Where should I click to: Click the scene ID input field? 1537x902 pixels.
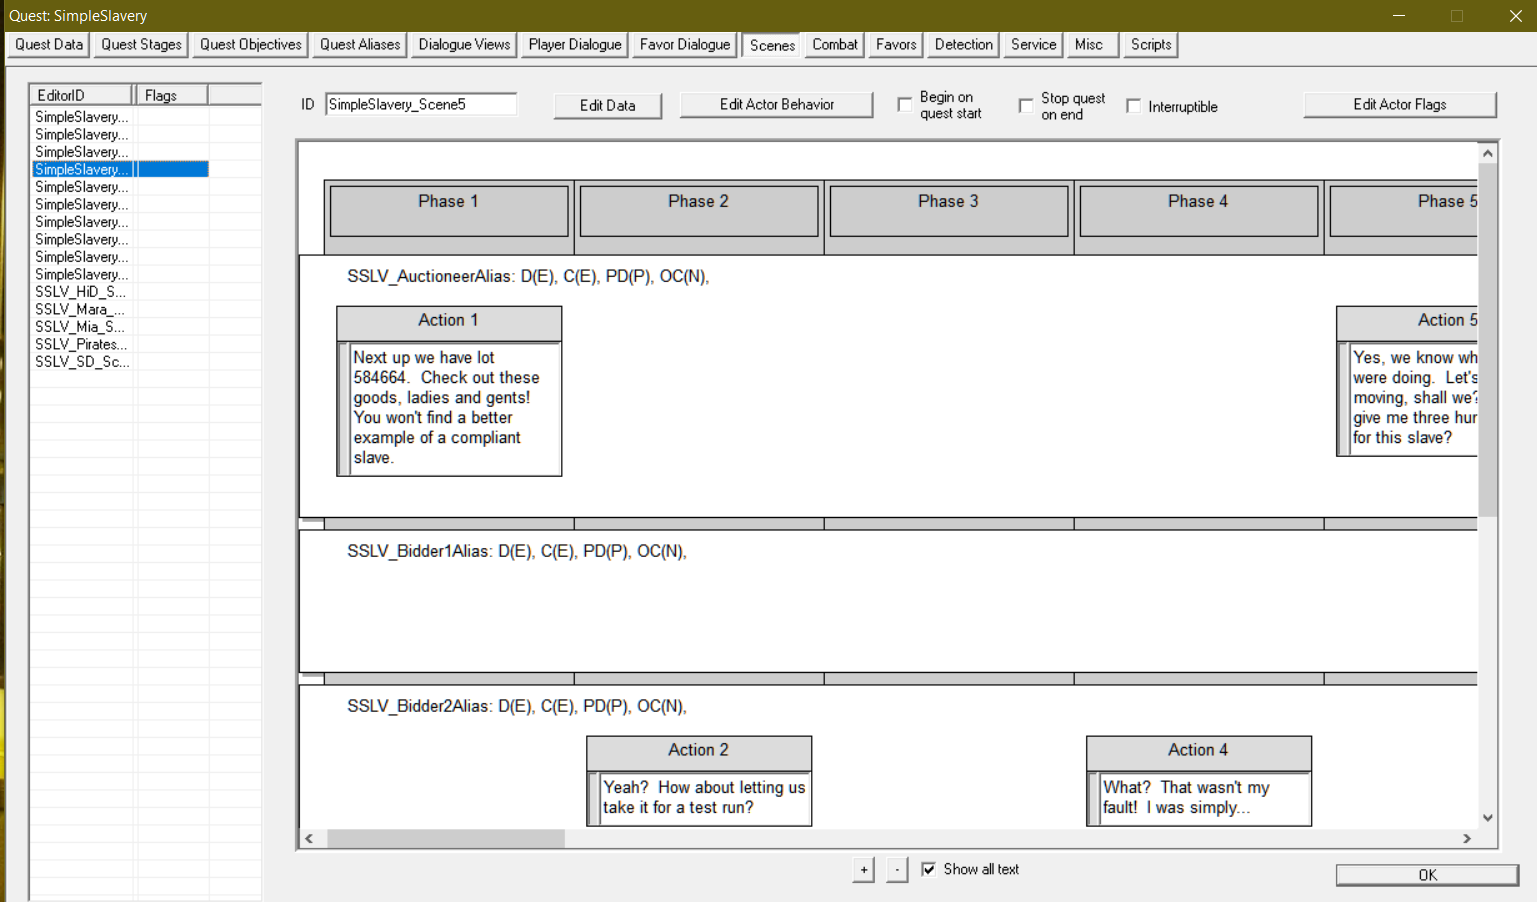pos(421,105)
